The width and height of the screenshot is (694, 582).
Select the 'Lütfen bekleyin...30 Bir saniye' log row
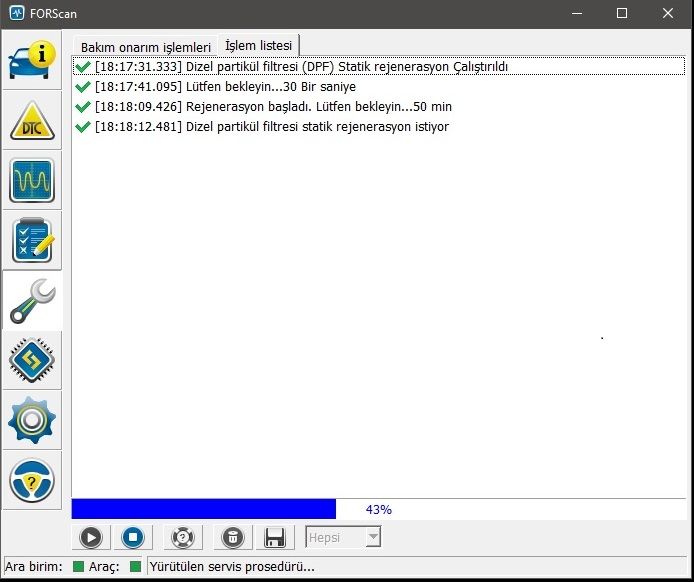[x=378, y=86]
